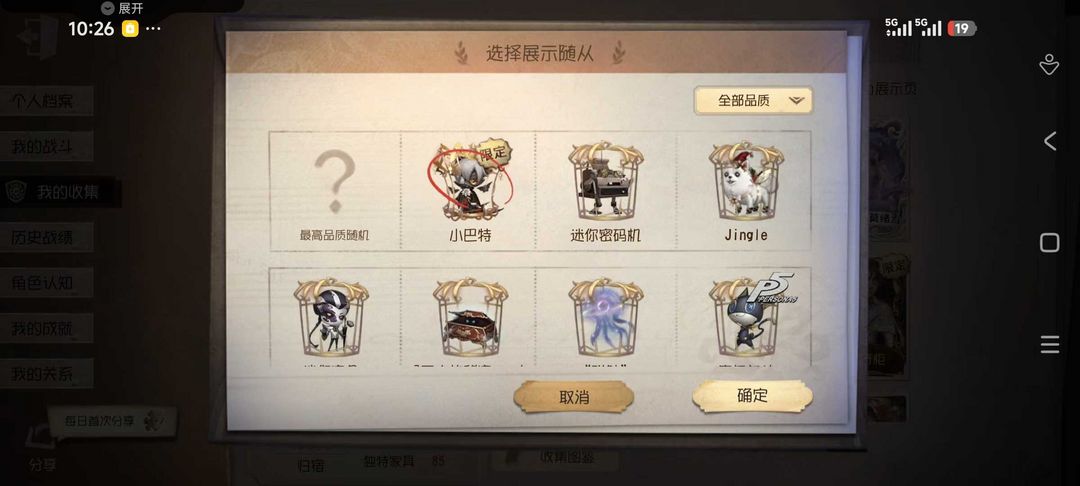Open the 个人档案 tab
Viewport: 1080px width, 486px height.
46,101
